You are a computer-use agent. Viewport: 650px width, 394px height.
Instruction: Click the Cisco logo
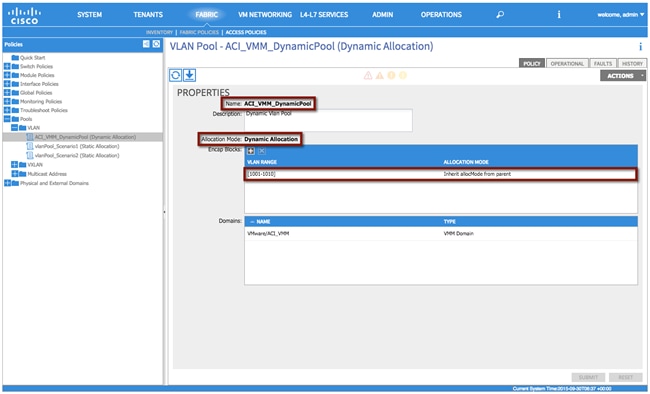pos(24,15)
